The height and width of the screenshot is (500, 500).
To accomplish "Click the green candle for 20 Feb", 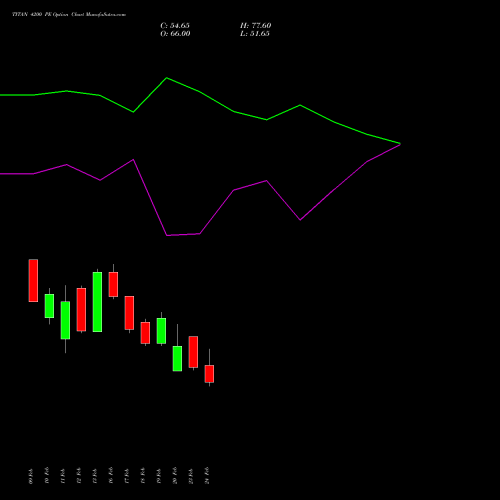I will tap(177, 358).
